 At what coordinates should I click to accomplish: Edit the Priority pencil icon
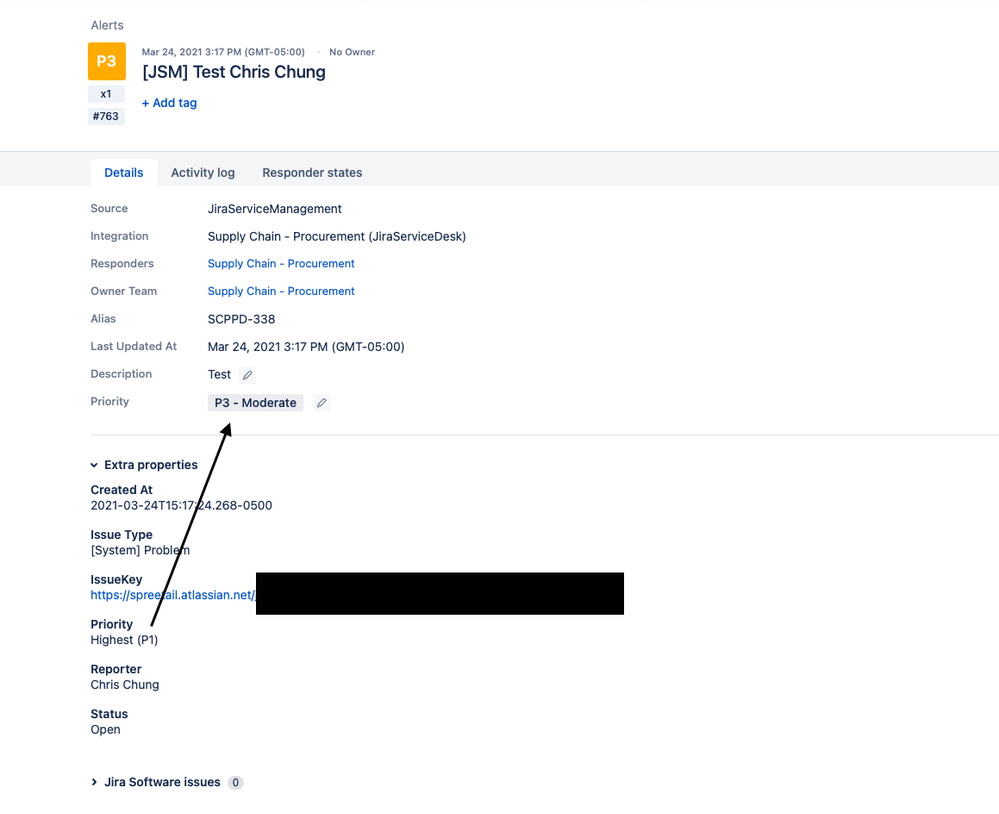coord(322,403)
